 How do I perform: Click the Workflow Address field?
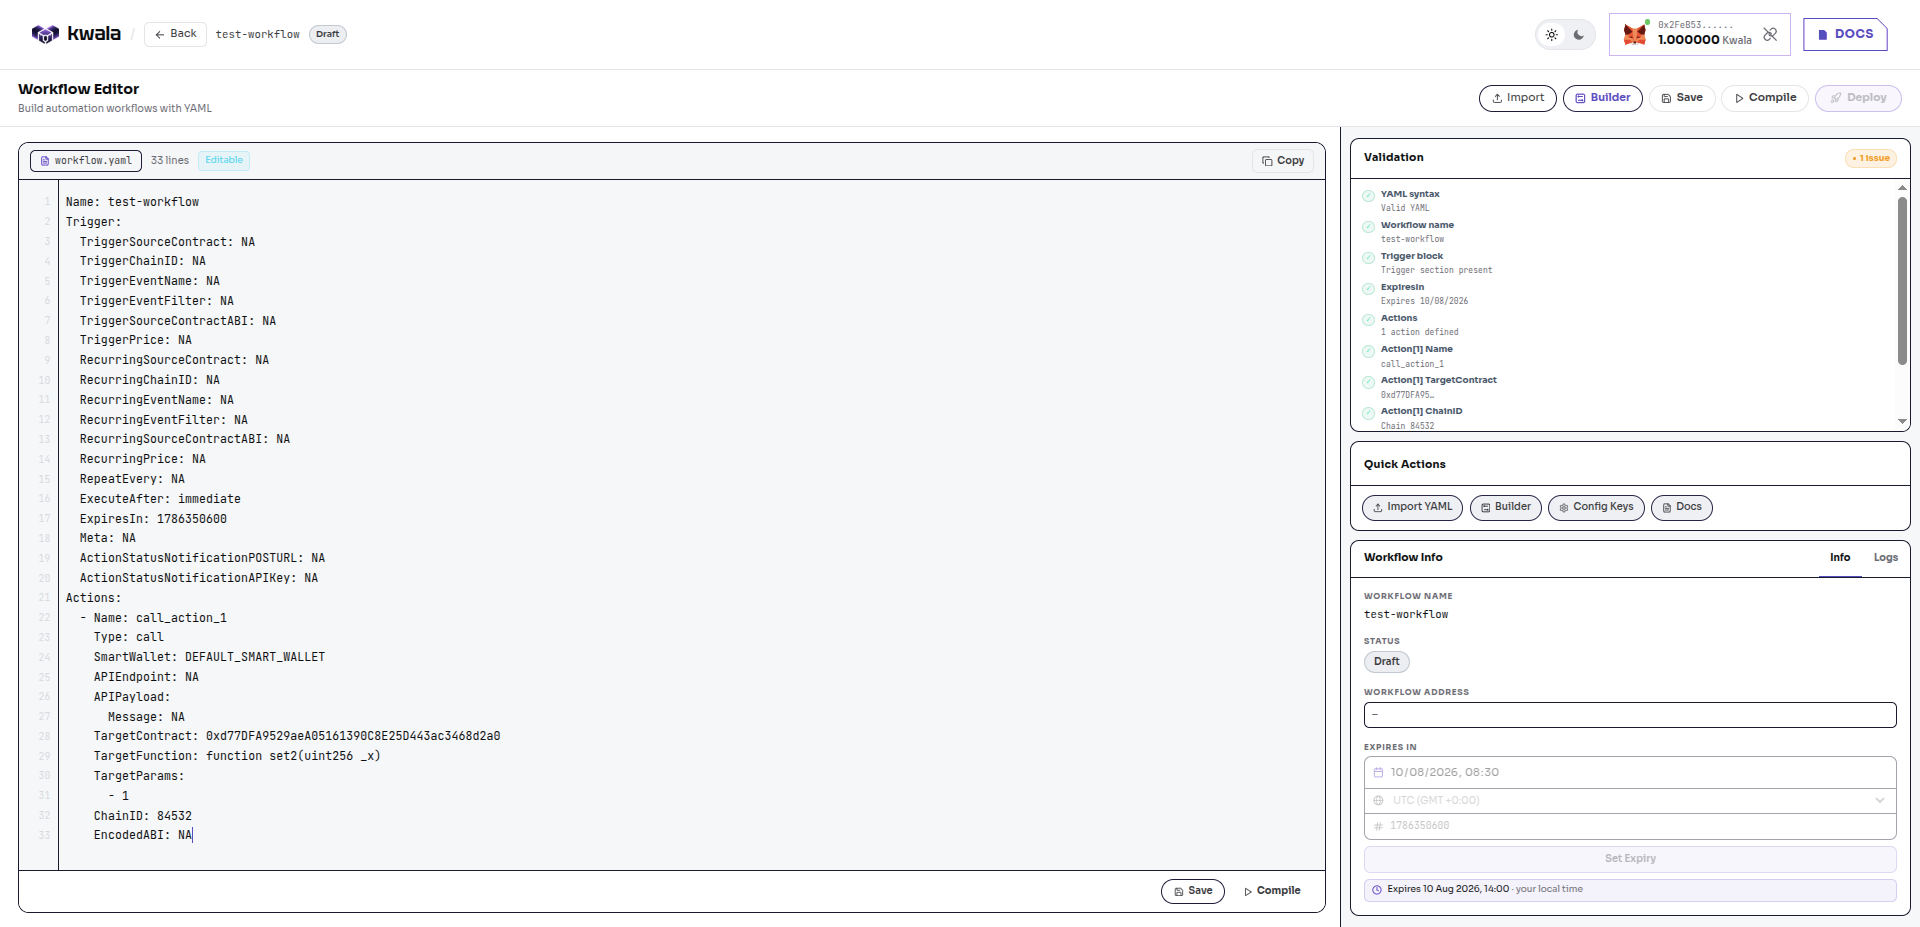(1630, 715)
